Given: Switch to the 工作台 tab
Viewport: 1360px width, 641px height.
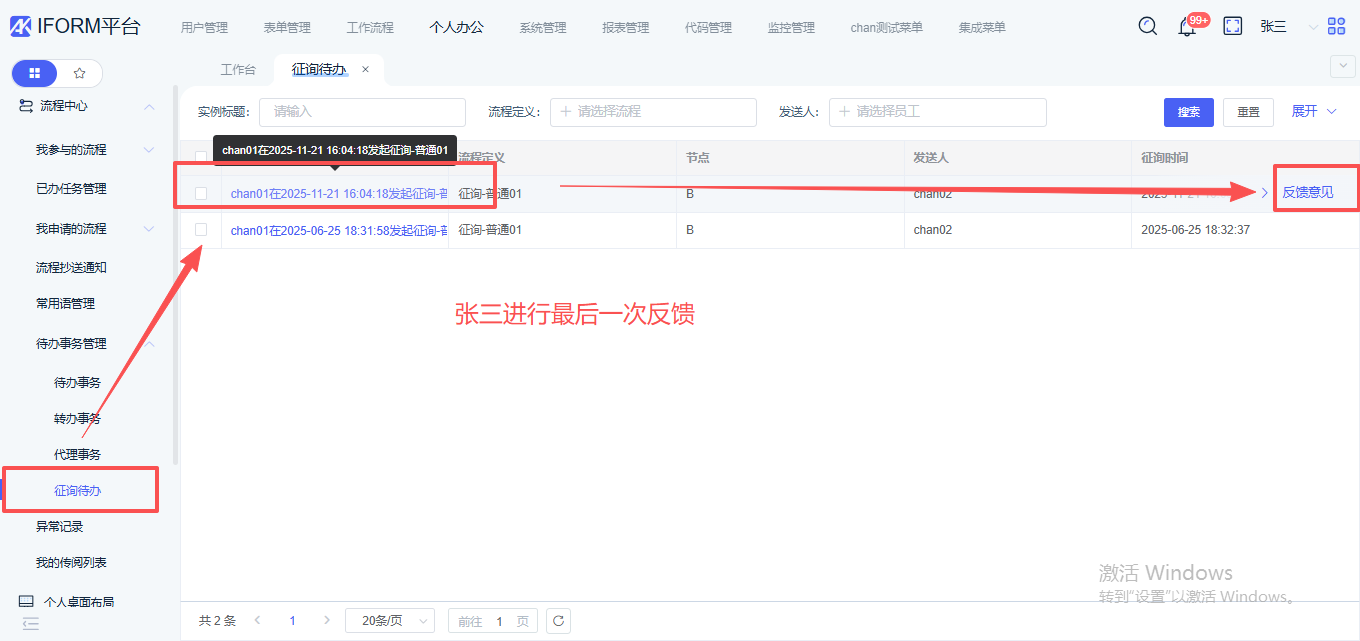Looking at the screenshot, I should click(238, 70).
